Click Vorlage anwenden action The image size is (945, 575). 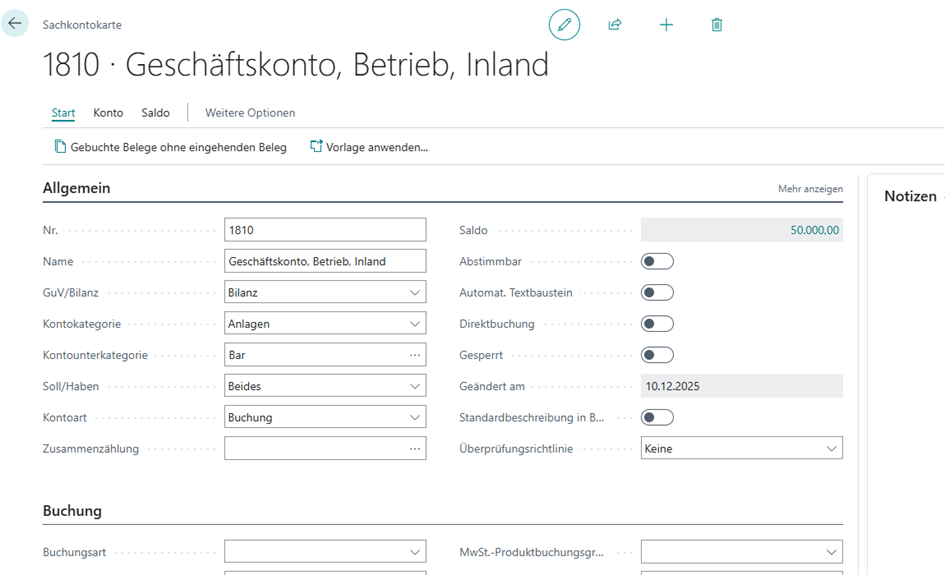[x=369, y=147]
